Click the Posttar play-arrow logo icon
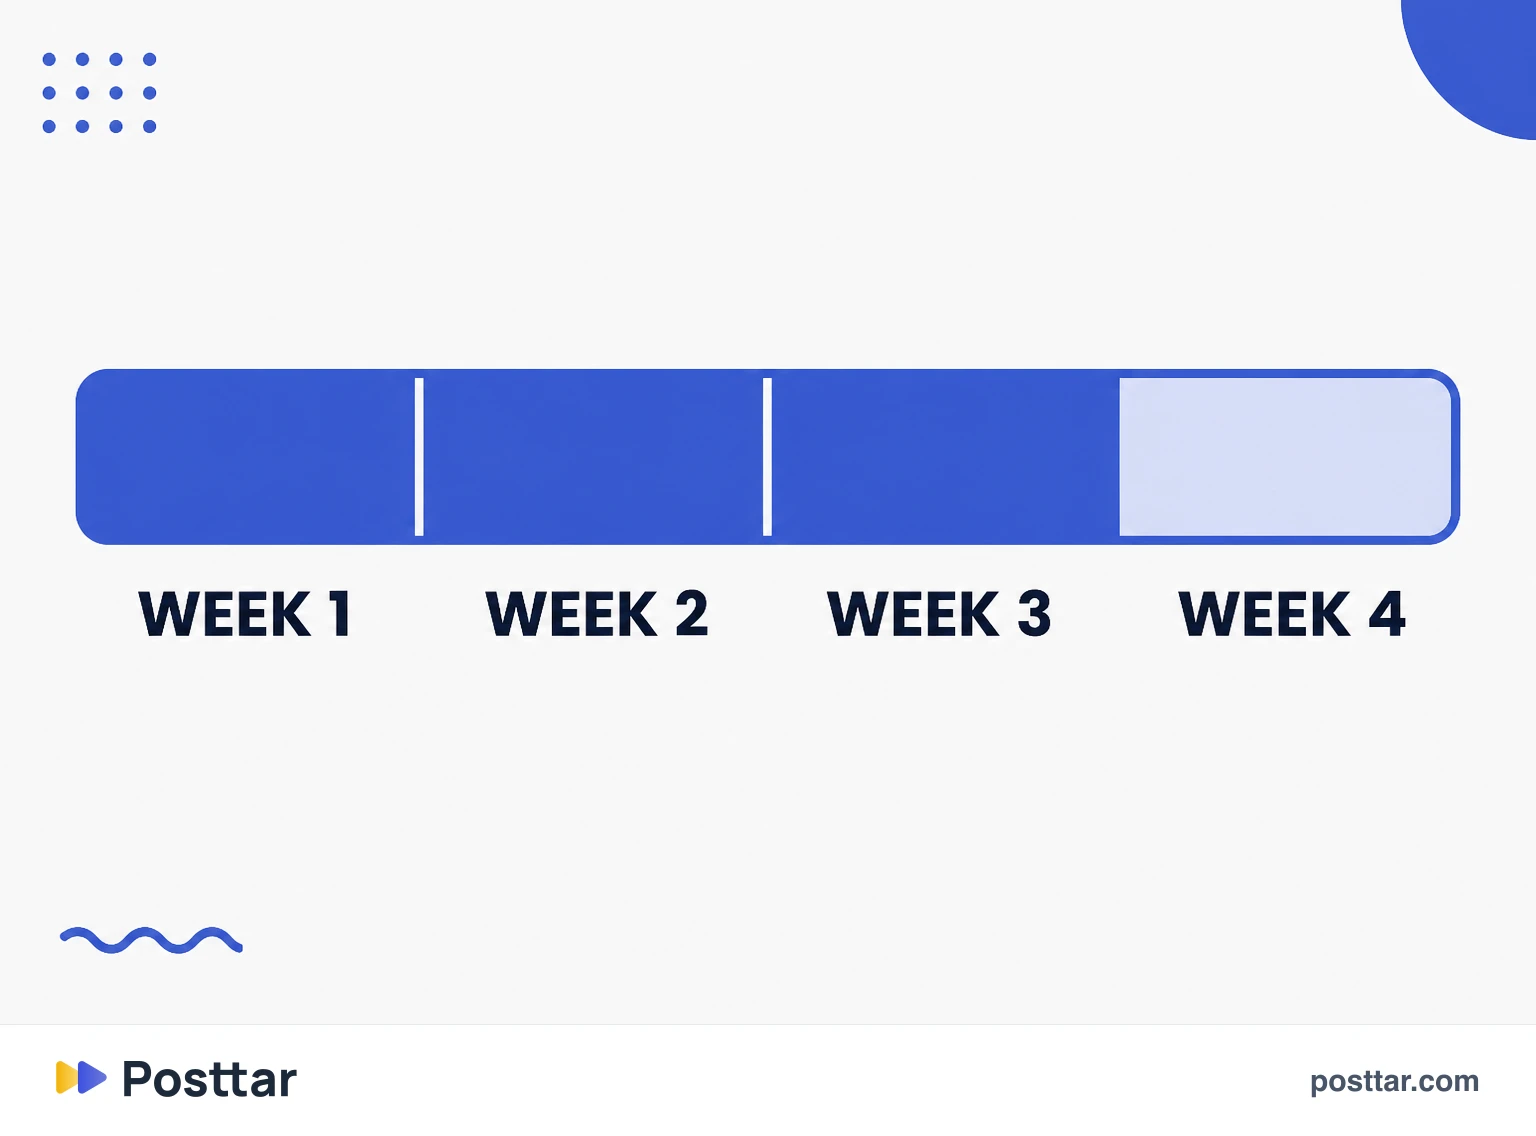1536x1136 pixels. coord(81,1078)
